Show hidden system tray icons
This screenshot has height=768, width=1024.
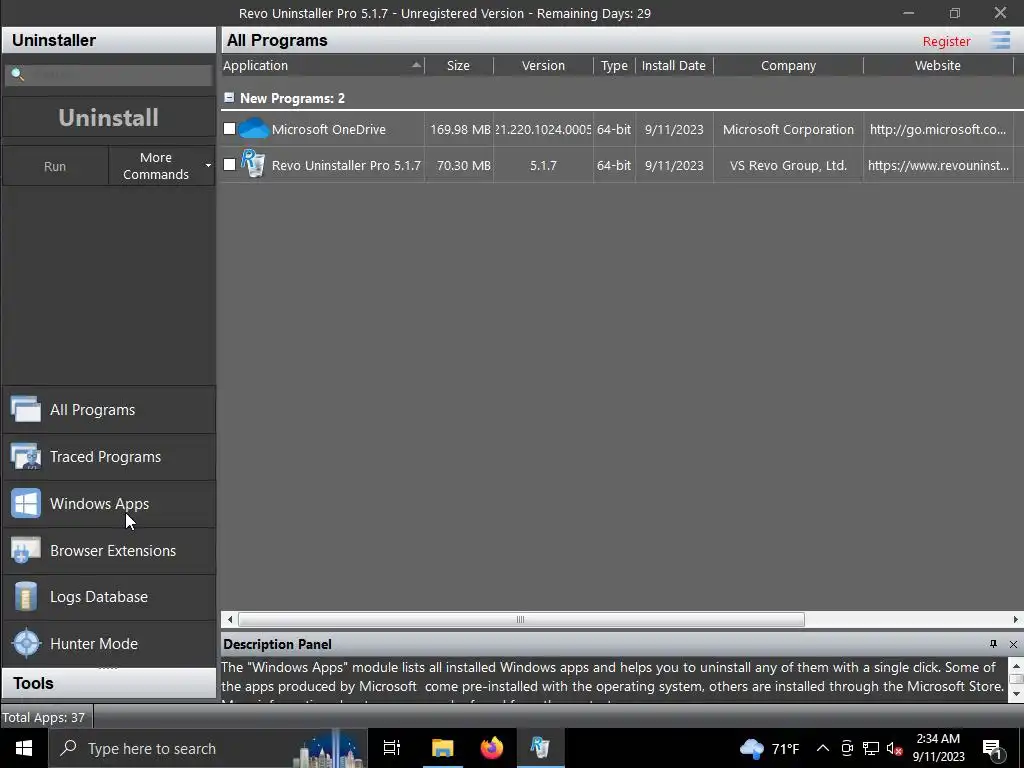823,748
